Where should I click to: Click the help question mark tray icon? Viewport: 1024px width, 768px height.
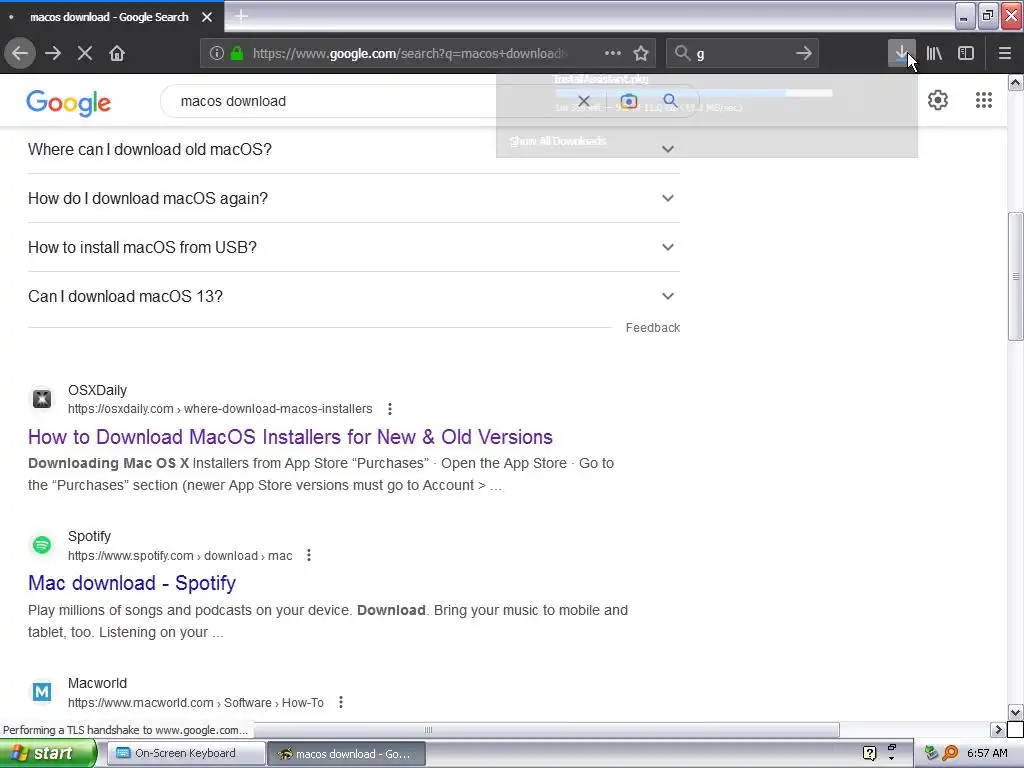pos(869,753)
